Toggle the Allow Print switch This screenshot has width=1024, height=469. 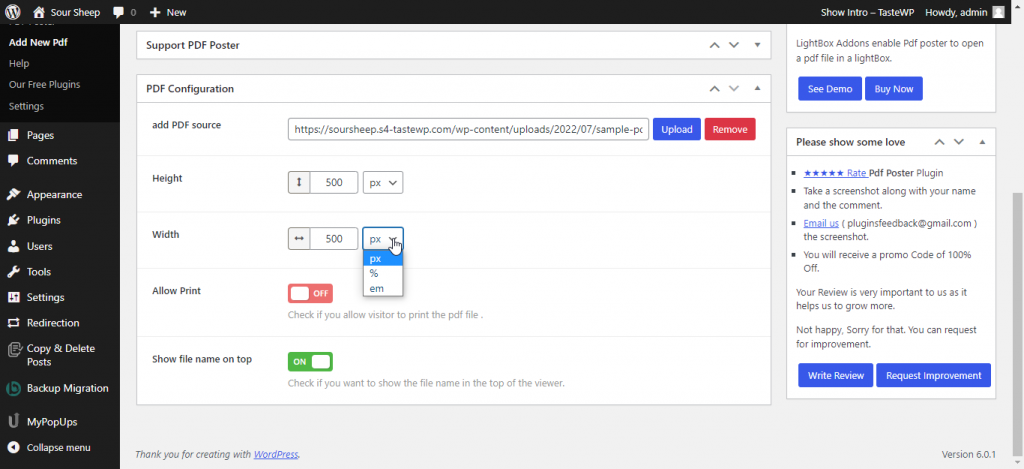(310, 293)
